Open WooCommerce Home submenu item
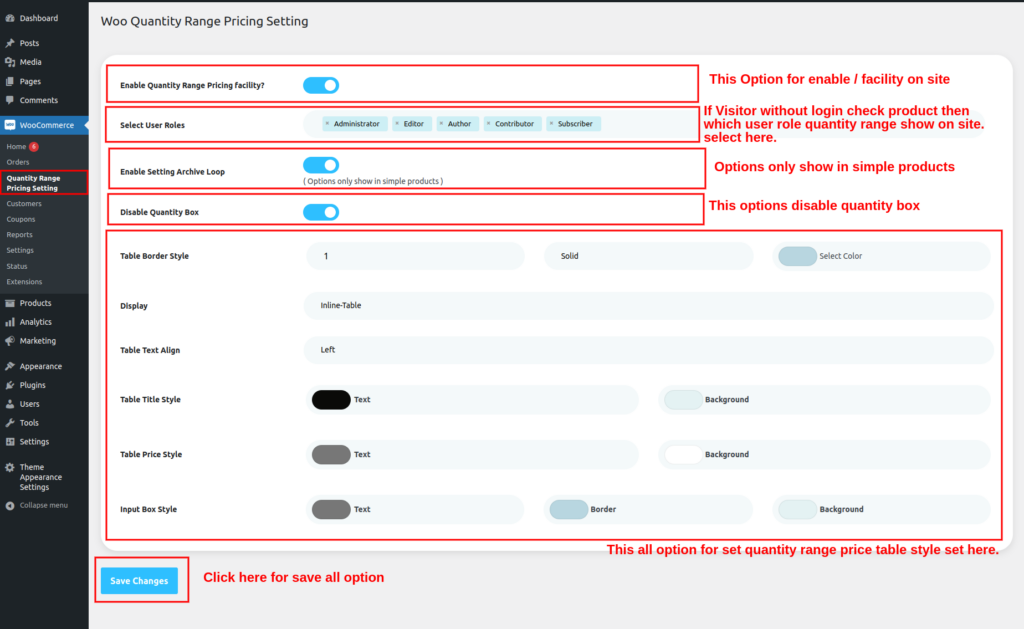The width and height of the screenshot is (1024, 629). [x=16, y=146]
